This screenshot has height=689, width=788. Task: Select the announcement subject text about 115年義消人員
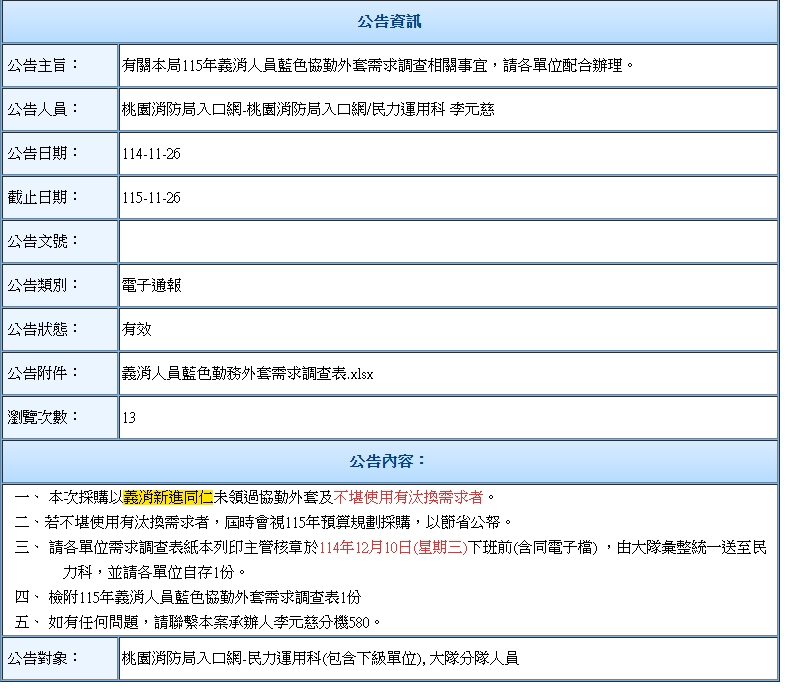378,66
